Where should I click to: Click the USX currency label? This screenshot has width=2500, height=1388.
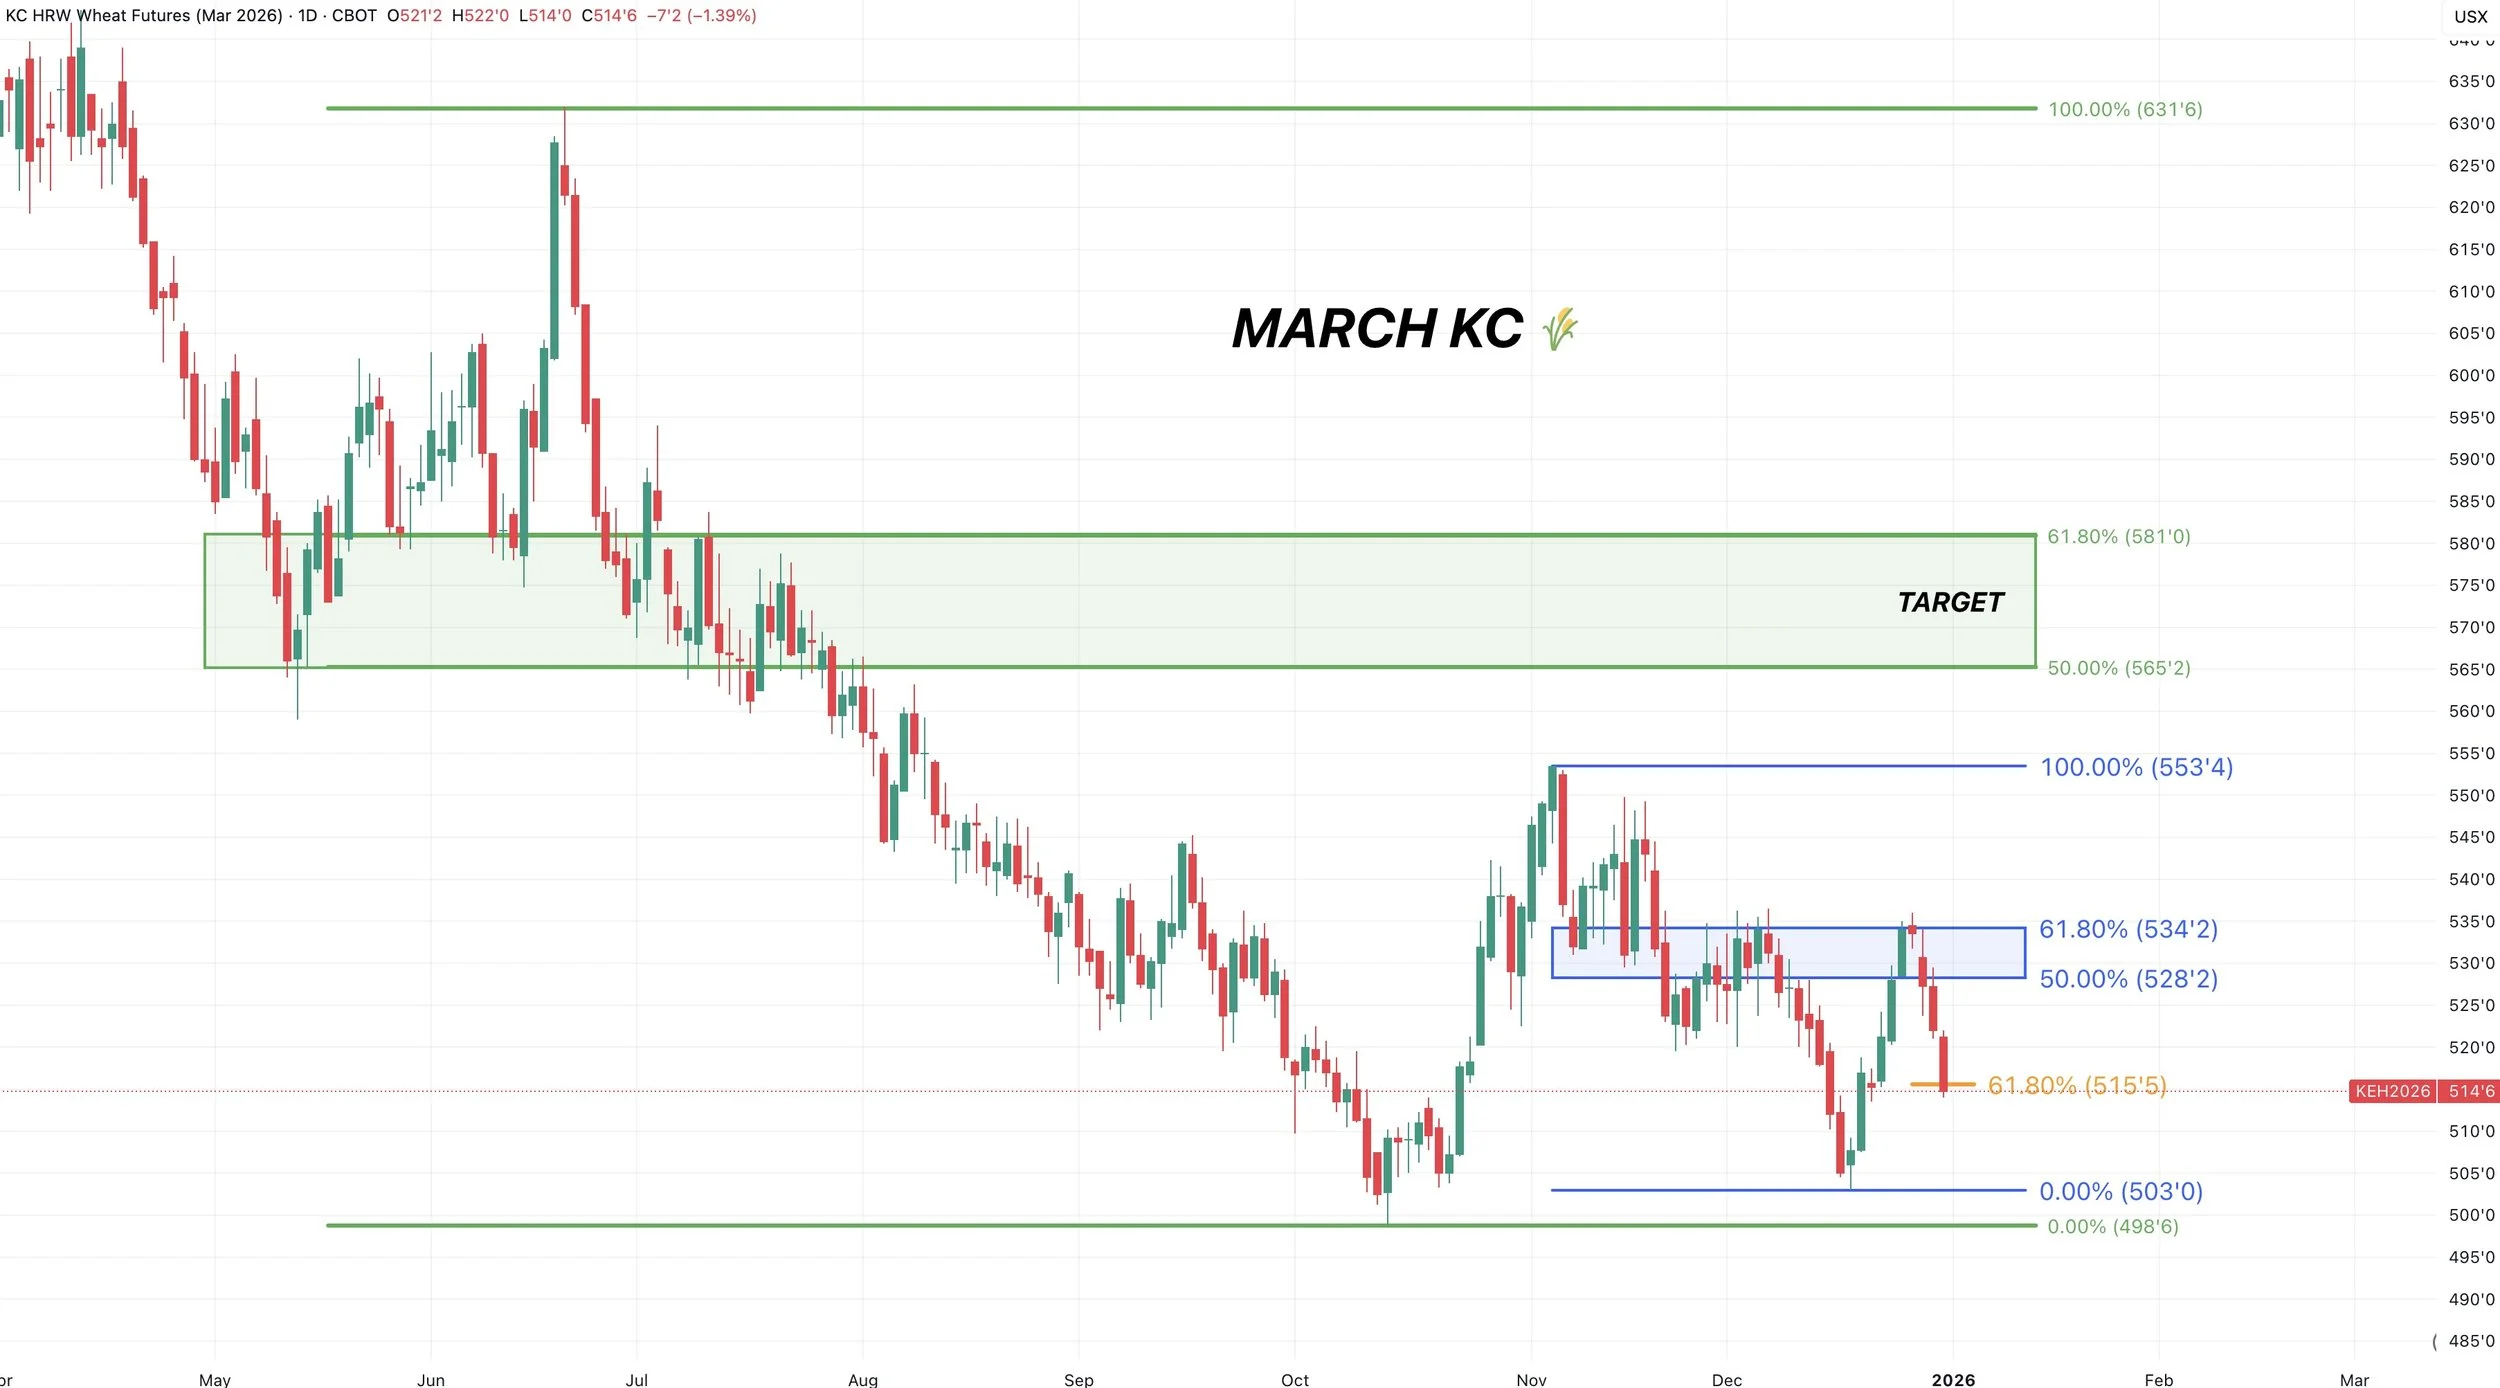(2470, 16)
